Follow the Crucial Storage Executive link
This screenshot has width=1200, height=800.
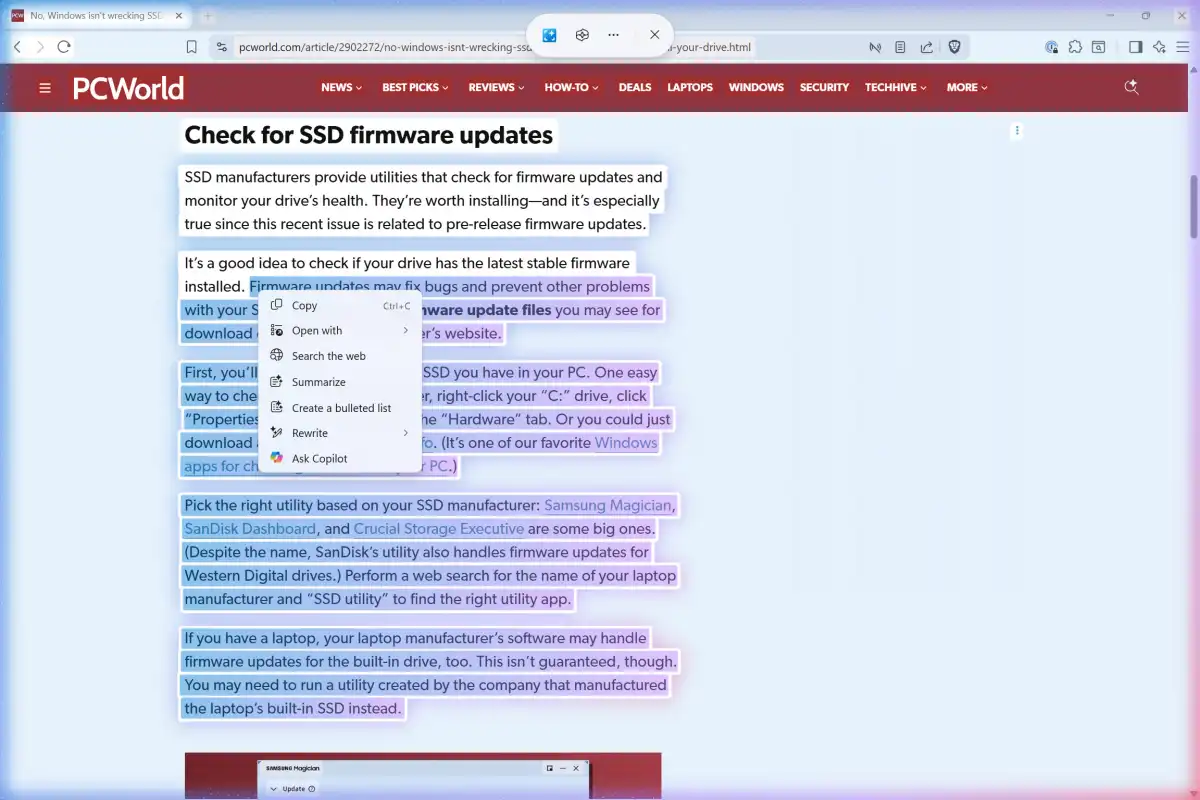(439, 529)
